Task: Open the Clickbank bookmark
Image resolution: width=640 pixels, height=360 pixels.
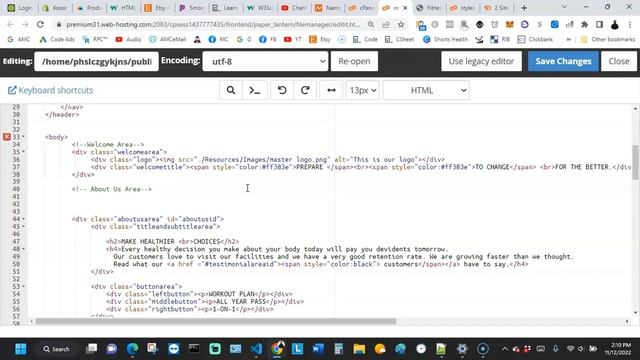Action: pos(535,39)
